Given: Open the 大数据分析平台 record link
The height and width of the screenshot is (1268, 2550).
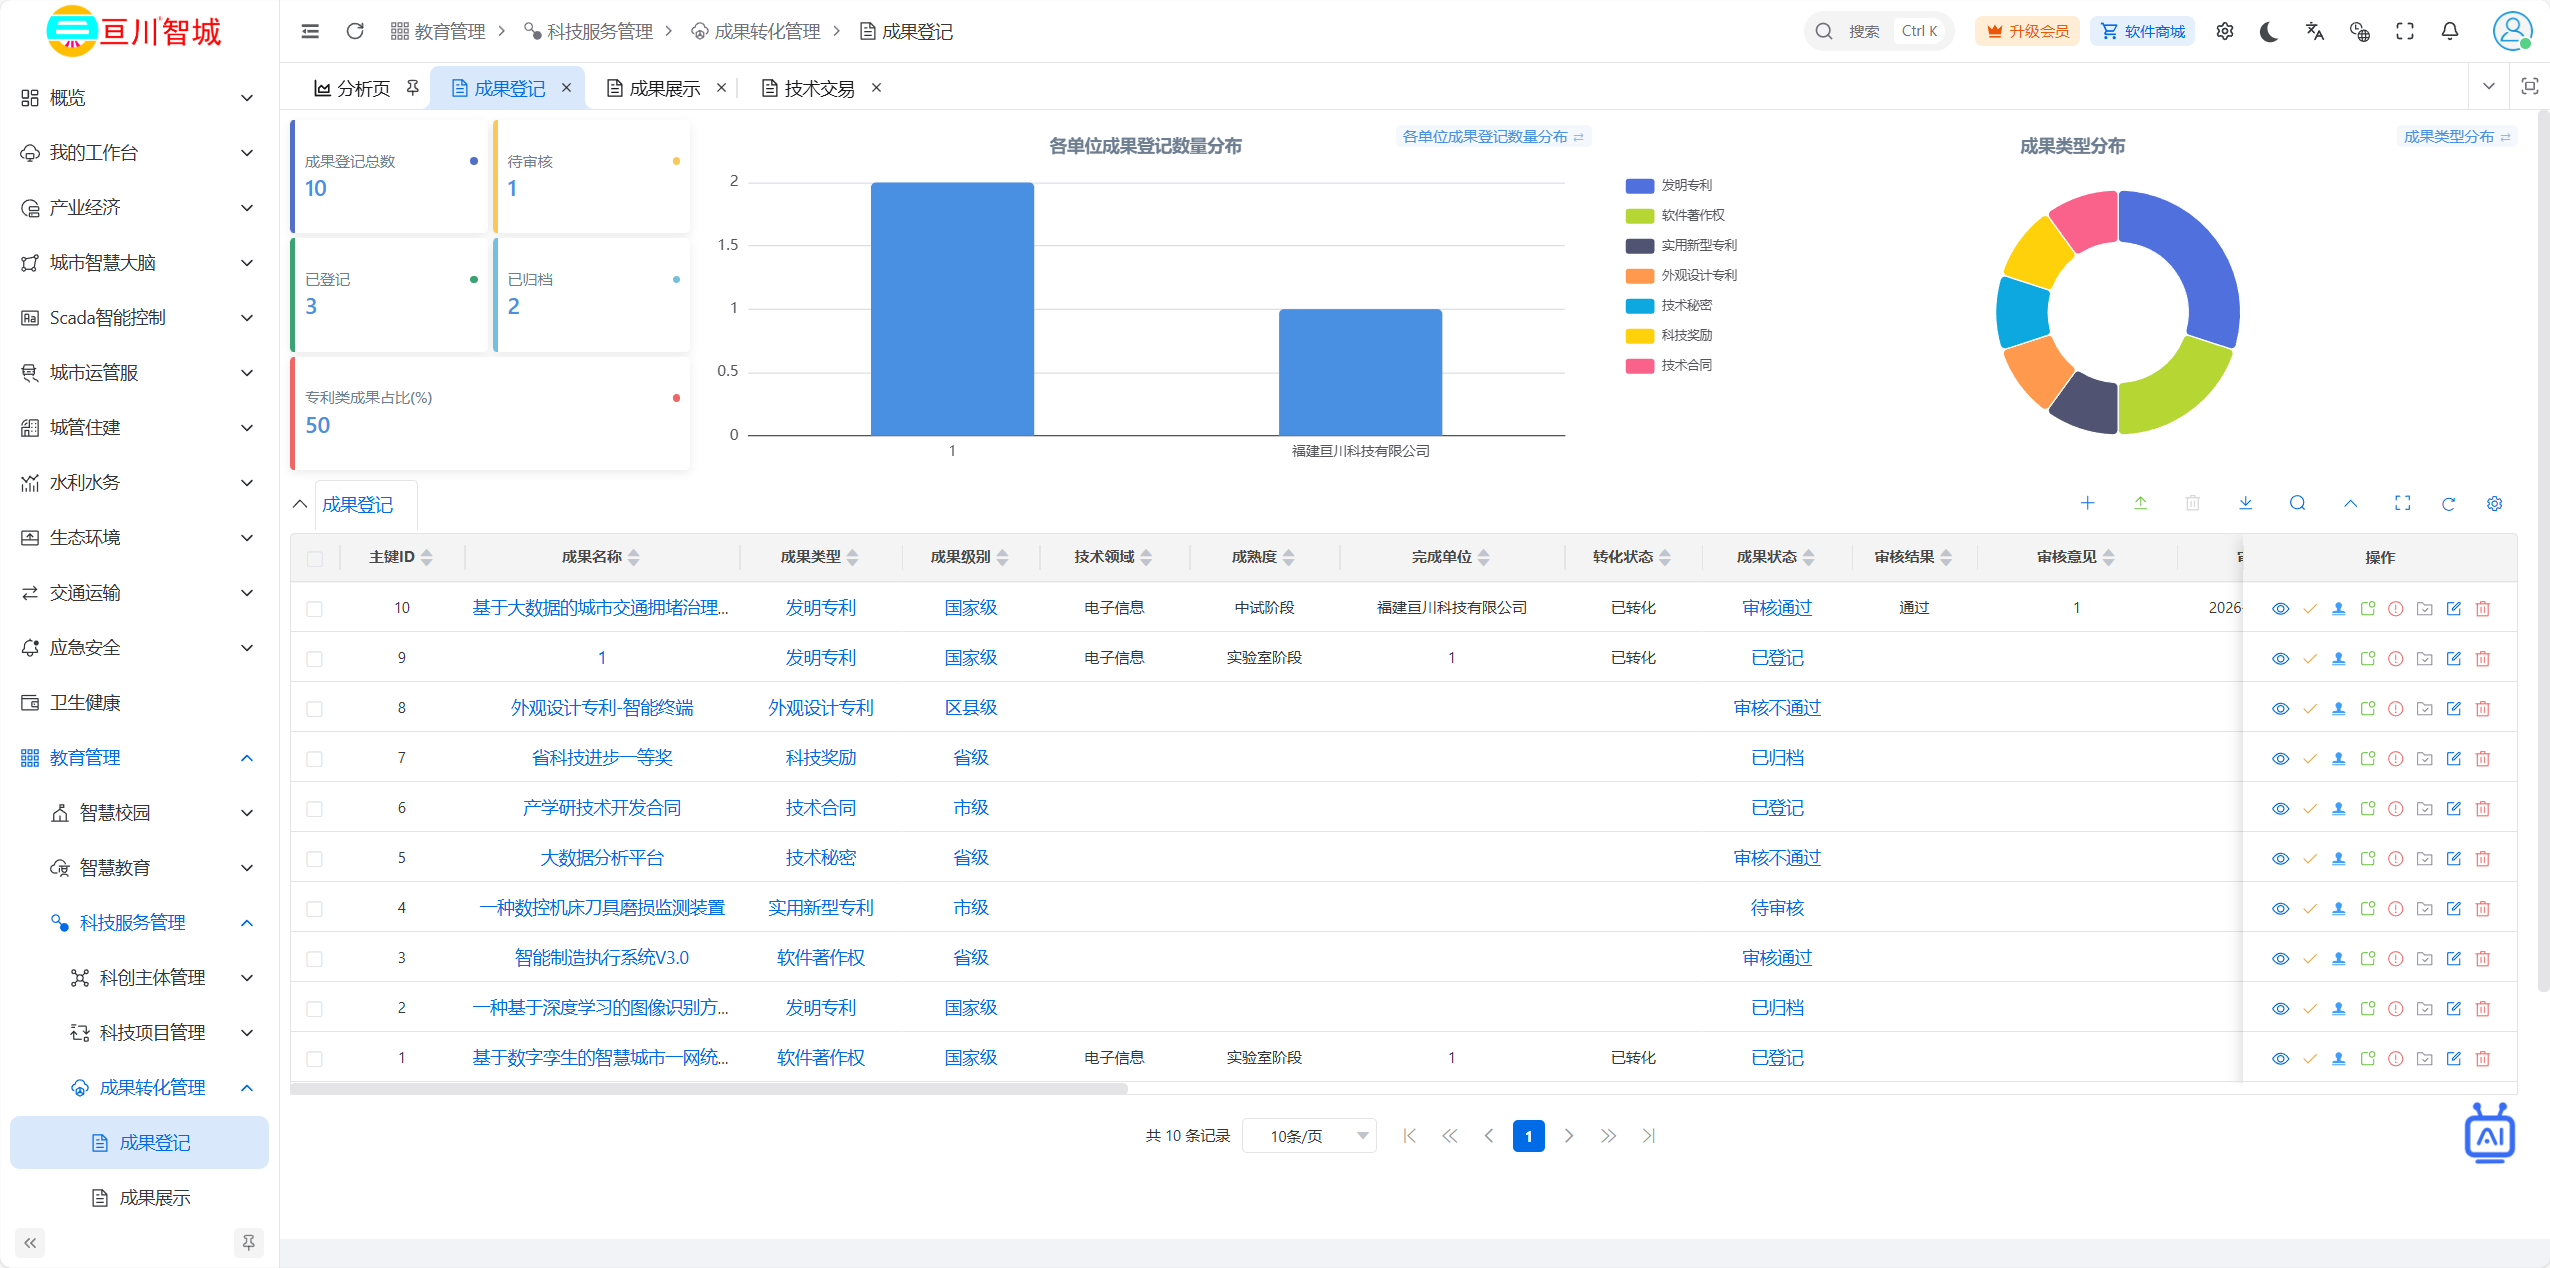Looking at the screenshot, I should [x=601, y=858].
